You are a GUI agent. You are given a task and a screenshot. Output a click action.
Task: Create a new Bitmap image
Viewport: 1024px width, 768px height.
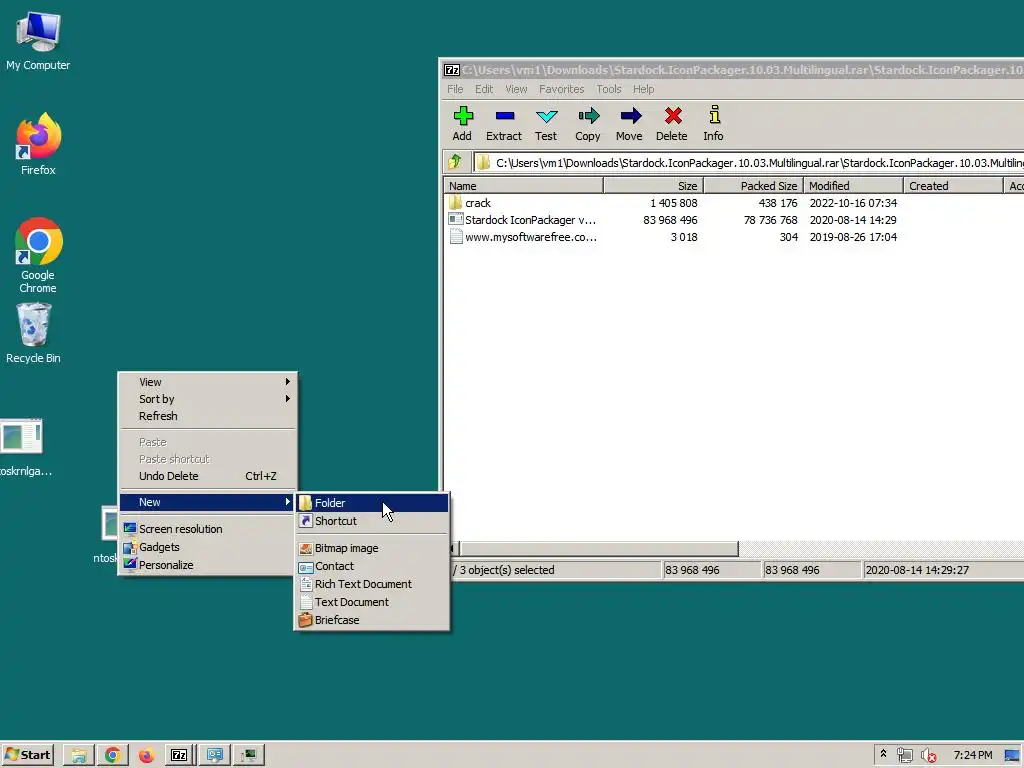(x=372, y=548)
